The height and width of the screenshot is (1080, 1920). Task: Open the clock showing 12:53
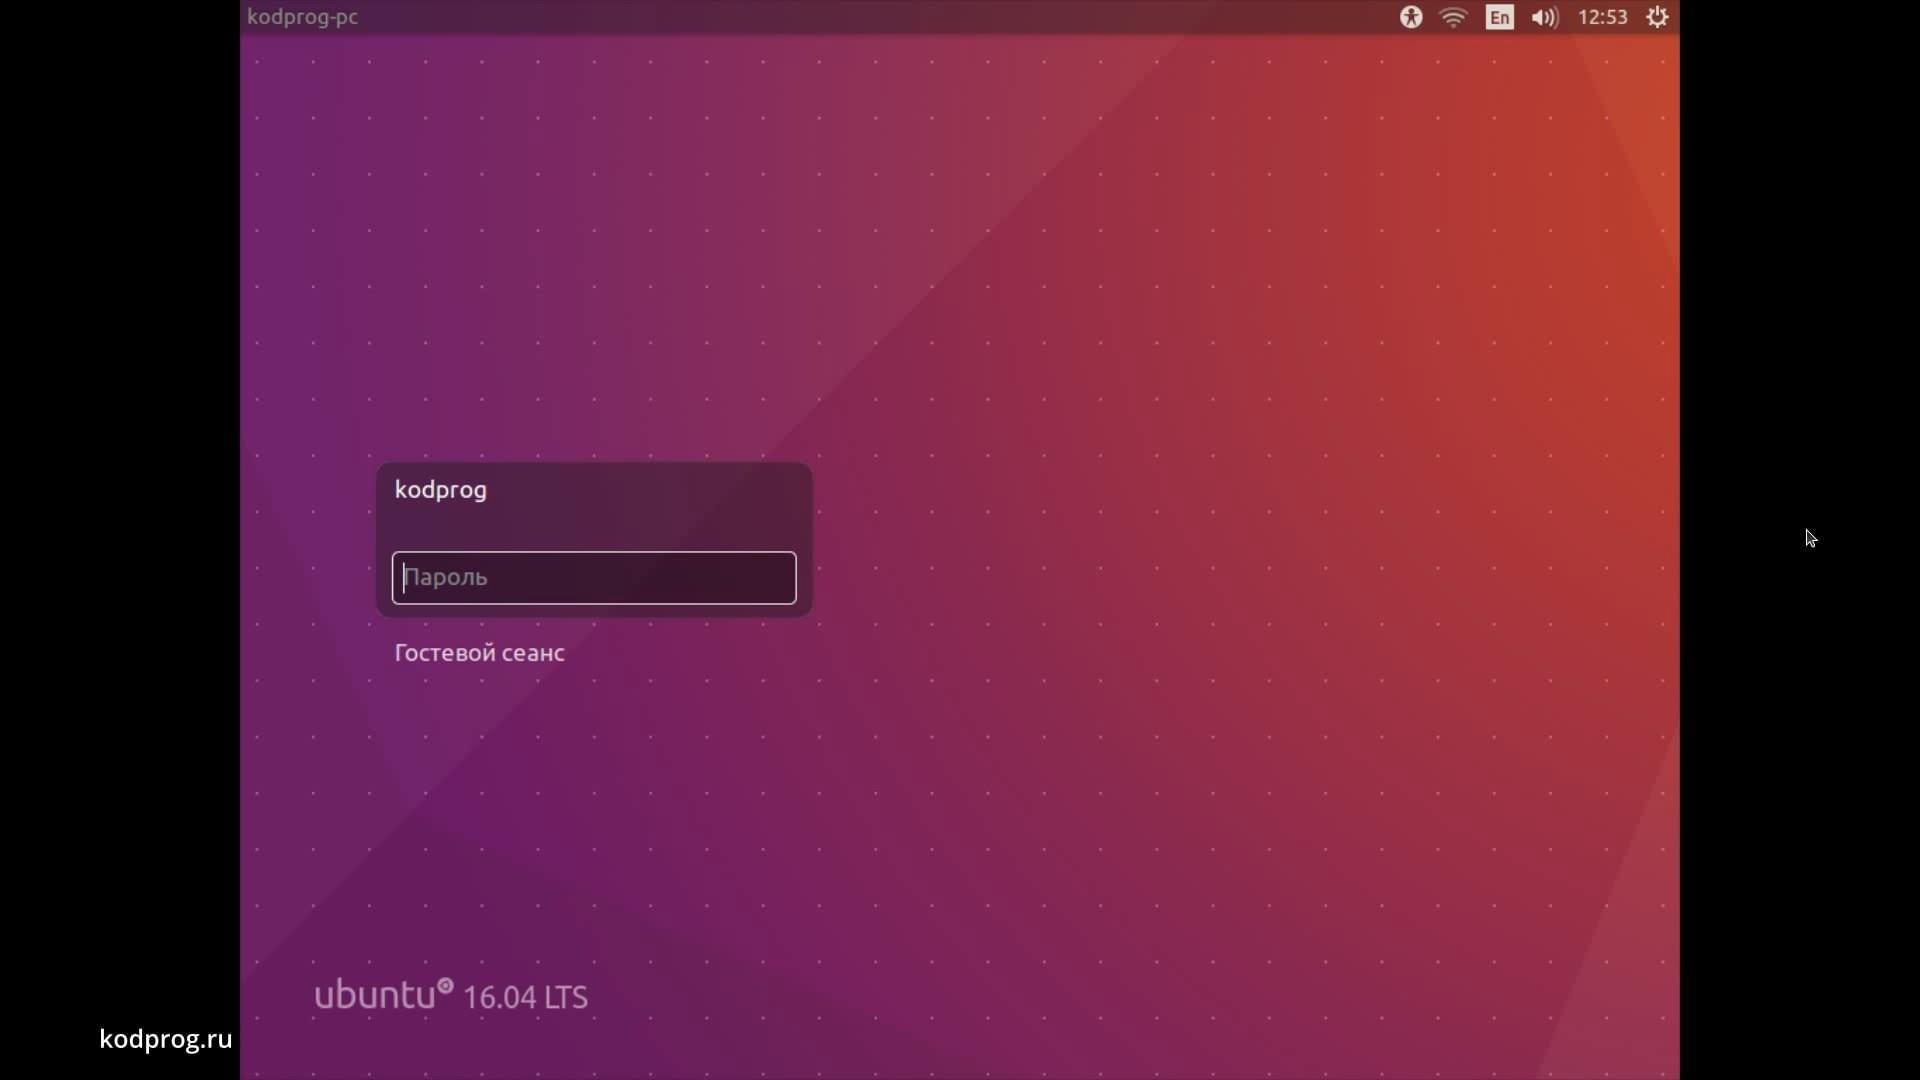(x=1602, y=17)
